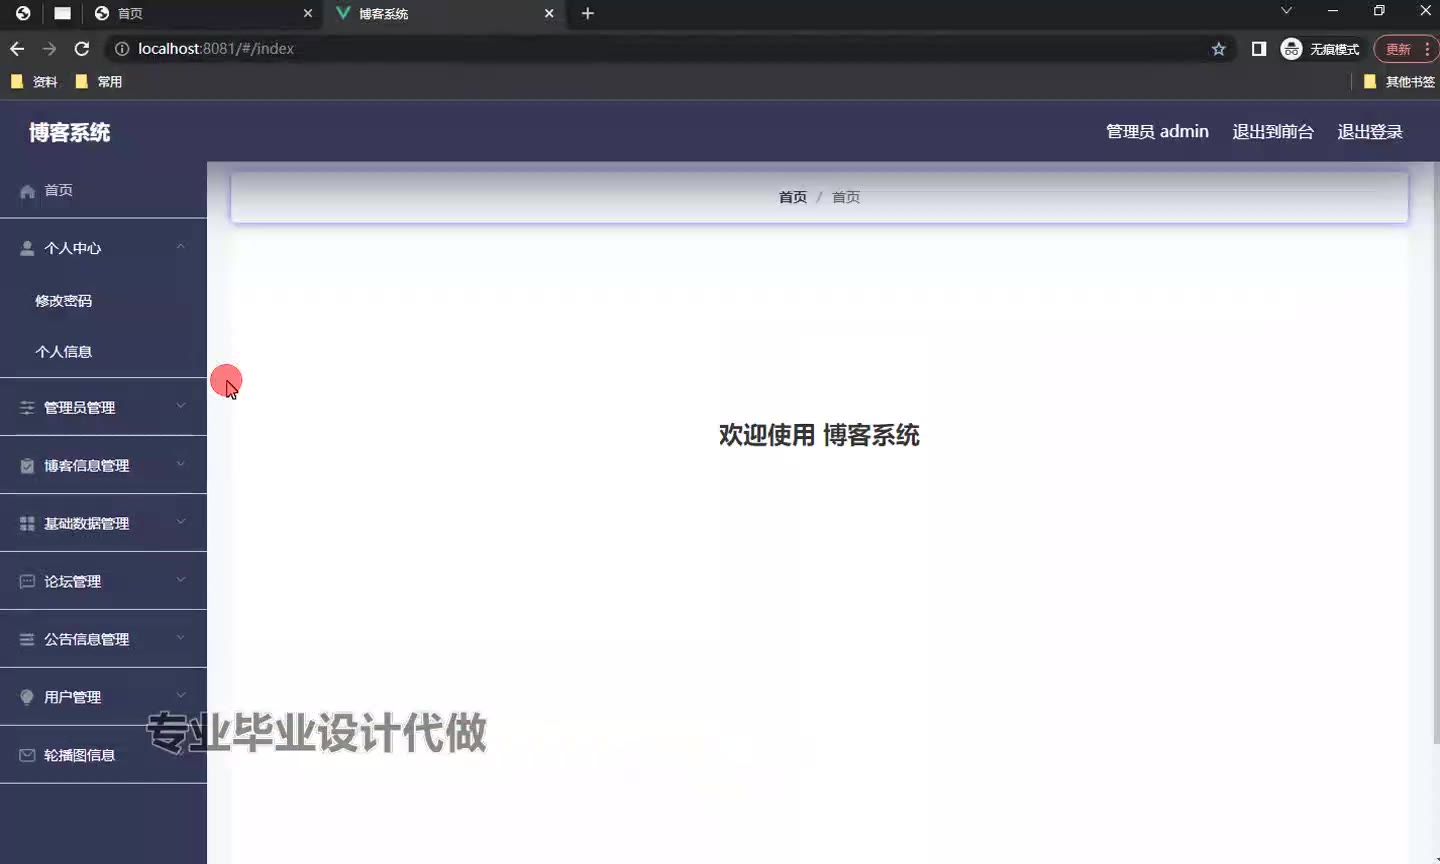
Task: Go back with the browser back arrow
Action: click(x=17, y=49)
